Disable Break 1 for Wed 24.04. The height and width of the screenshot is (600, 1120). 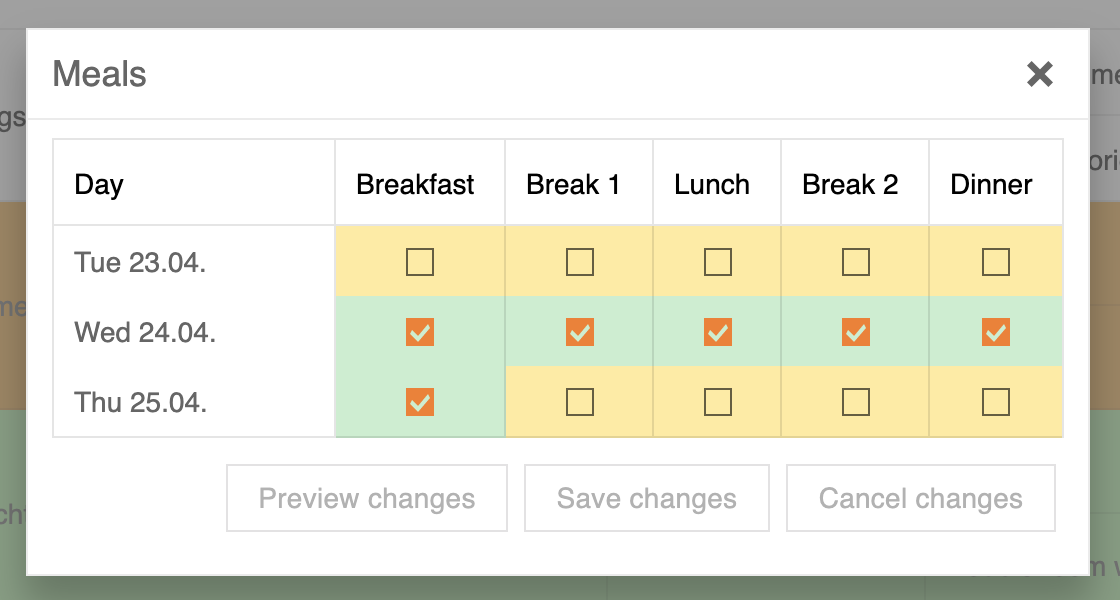click(580, 332)
